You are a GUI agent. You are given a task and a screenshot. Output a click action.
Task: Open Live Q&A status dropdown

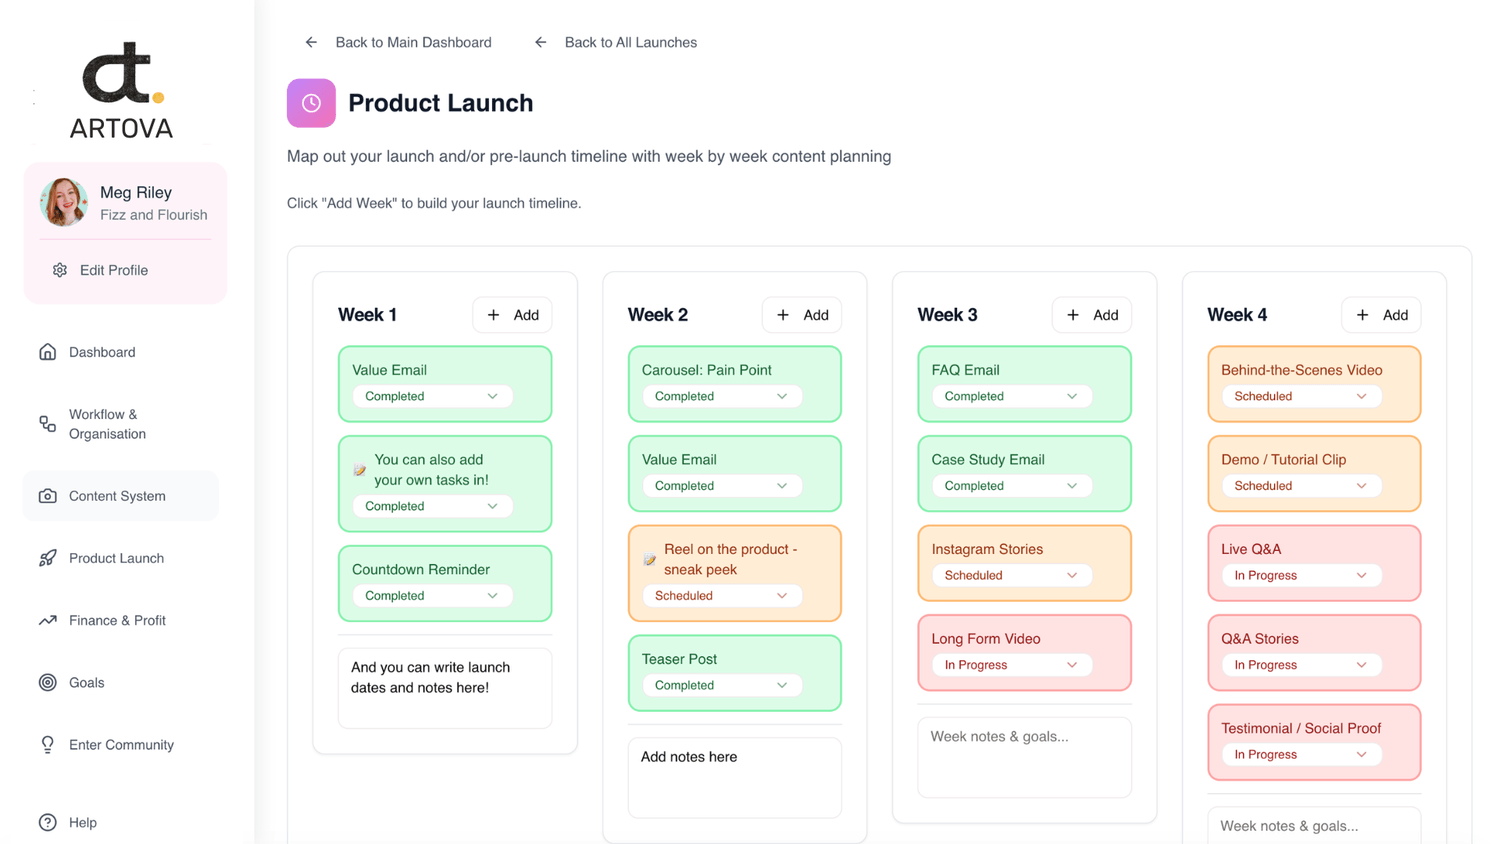coord(1300,575)
